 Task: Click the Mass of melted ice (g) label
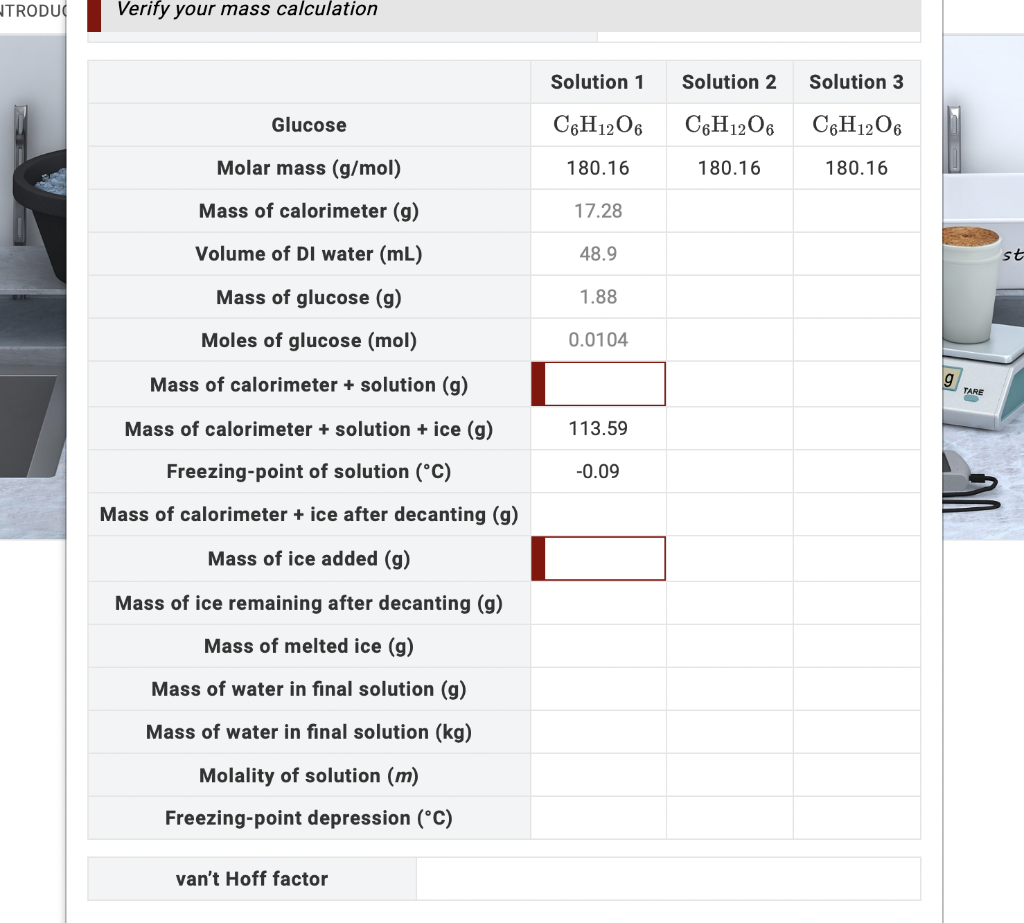[309, 647]
